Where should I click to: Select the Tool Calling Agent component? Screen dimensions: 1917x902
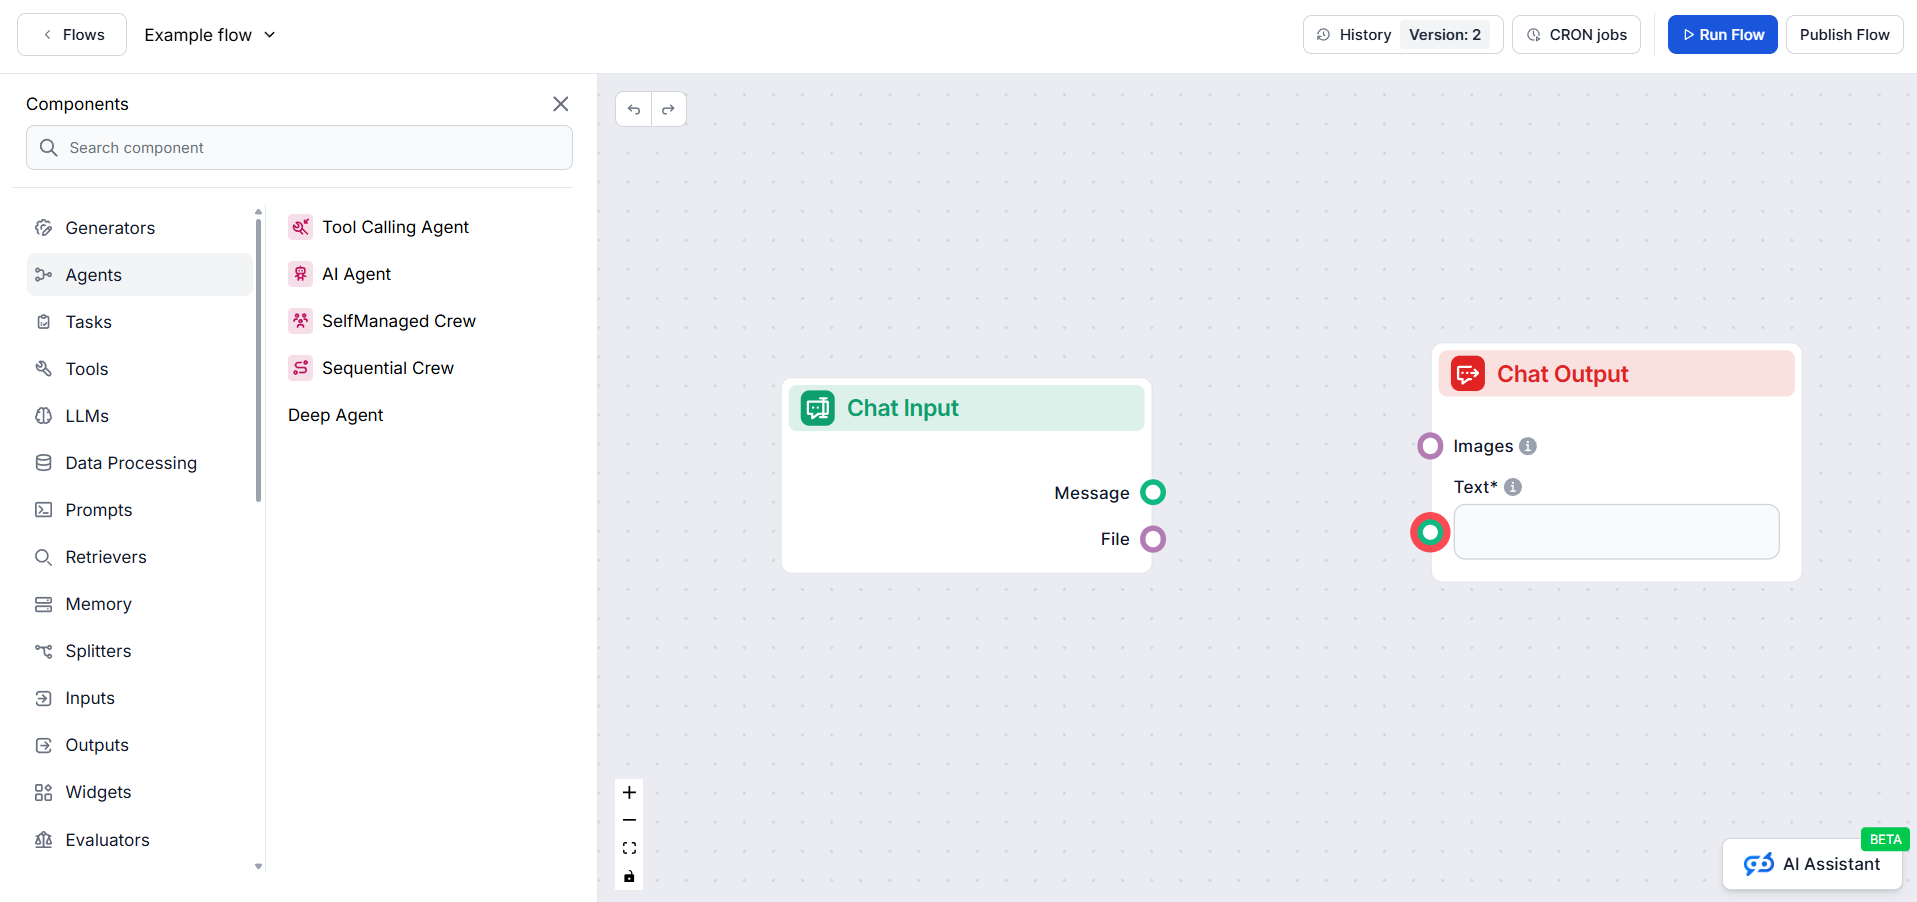click(x=395, y=226)
